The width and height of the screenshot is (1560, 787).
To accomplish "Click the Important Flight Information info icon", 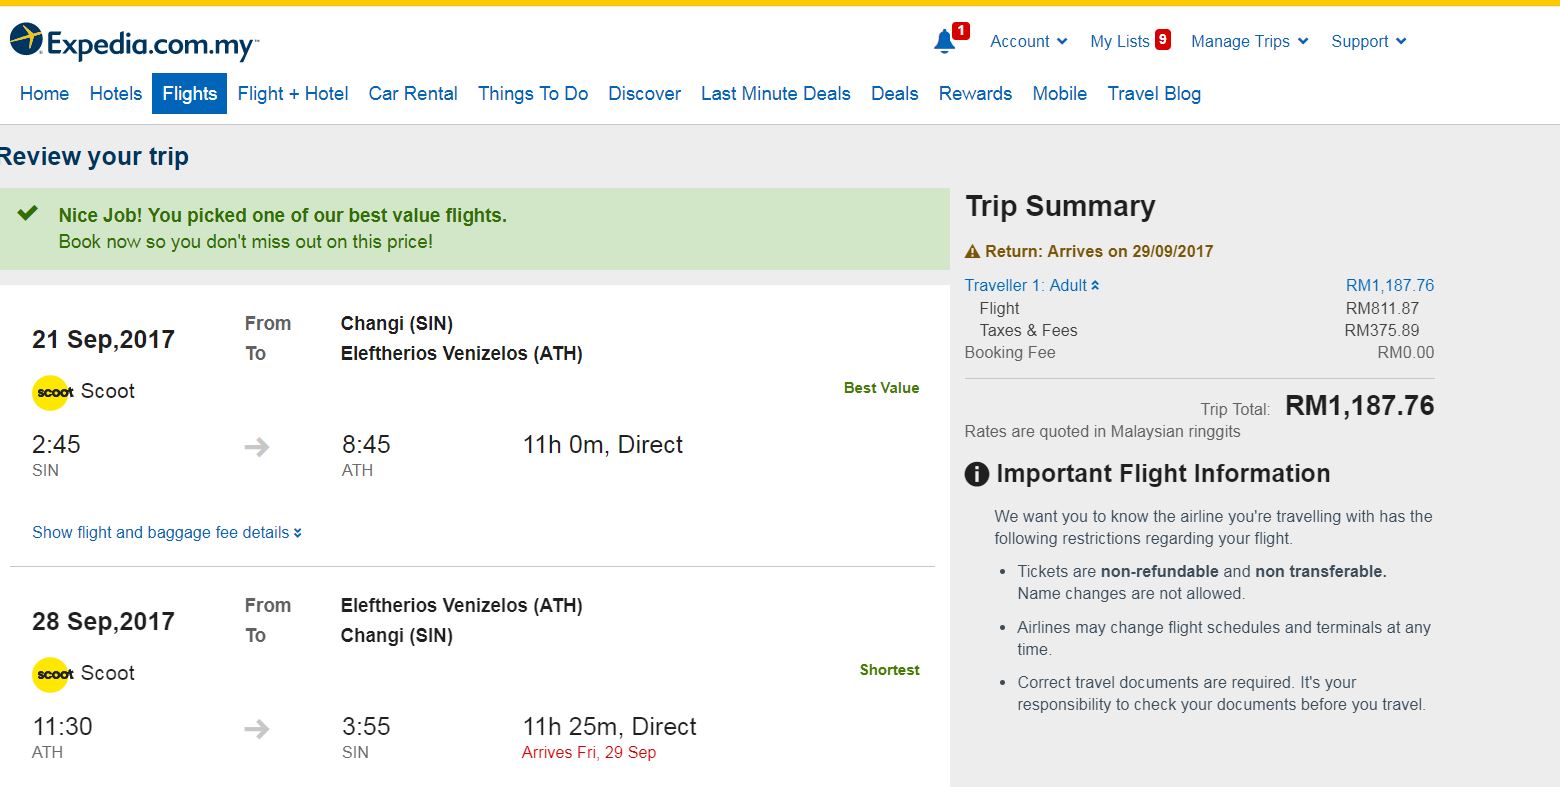I will pyautogui.click(x=976, y=474).
